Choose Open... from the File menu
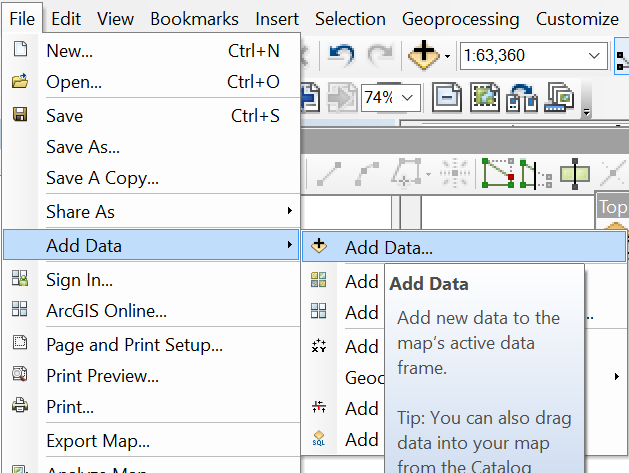This screenshot has height=473, width=629. tap(152, 82)
